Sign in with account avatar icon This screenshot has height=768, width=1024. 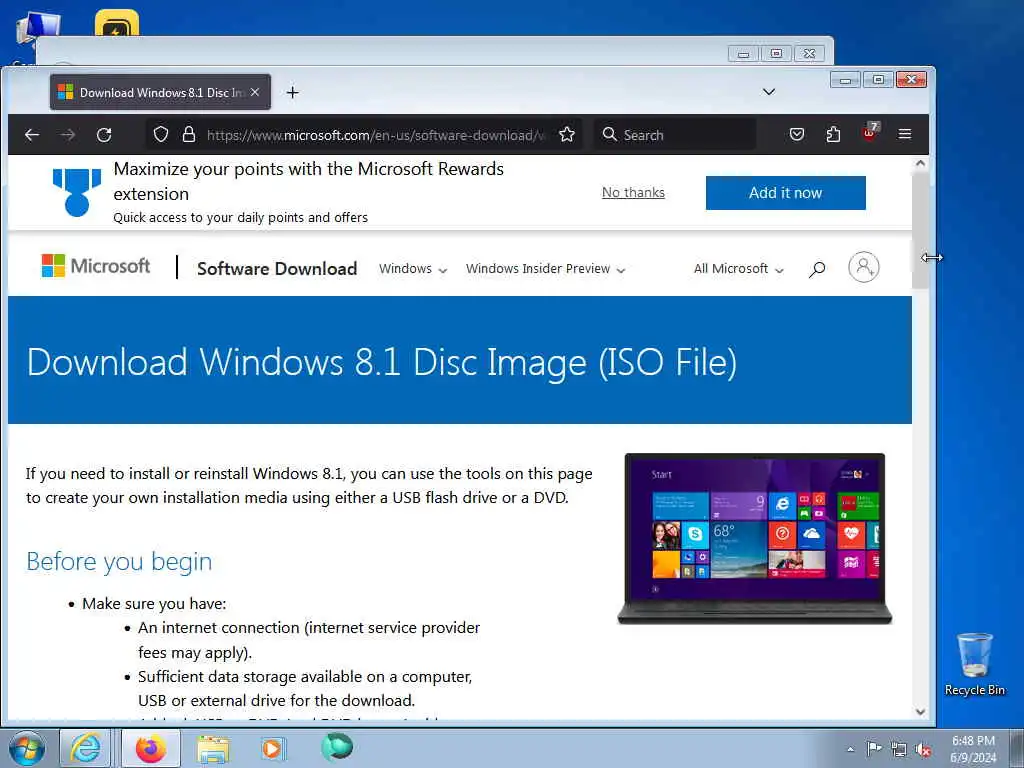click(863, 267)
